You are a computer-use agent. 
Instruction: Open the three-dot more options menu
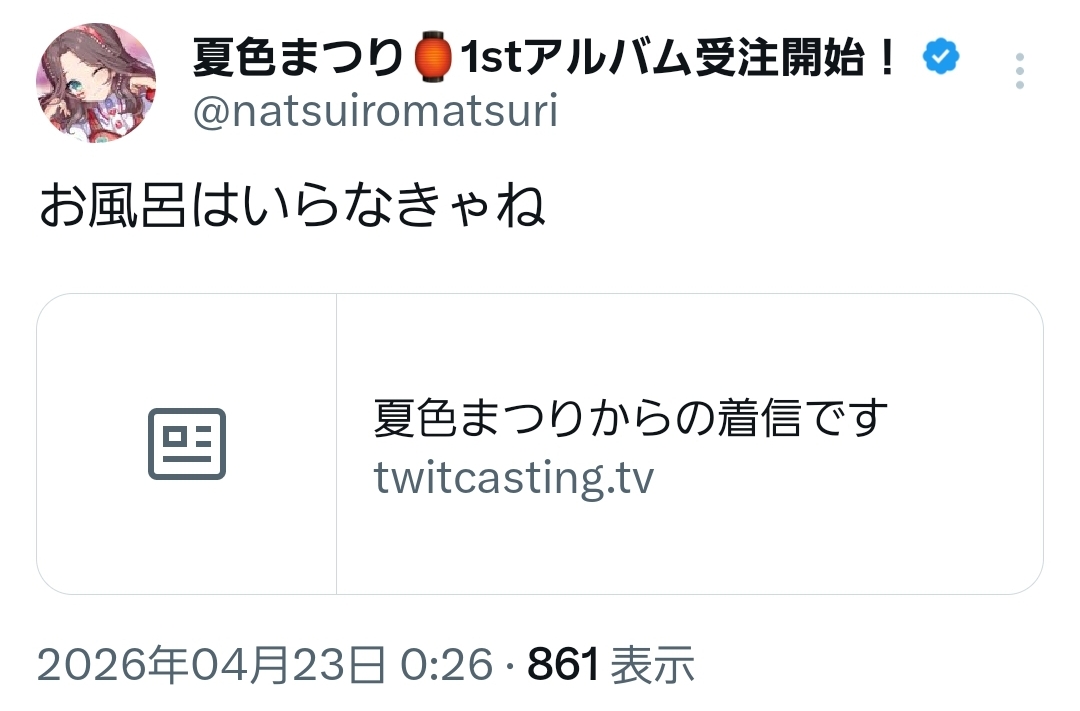coord(1020,70)
